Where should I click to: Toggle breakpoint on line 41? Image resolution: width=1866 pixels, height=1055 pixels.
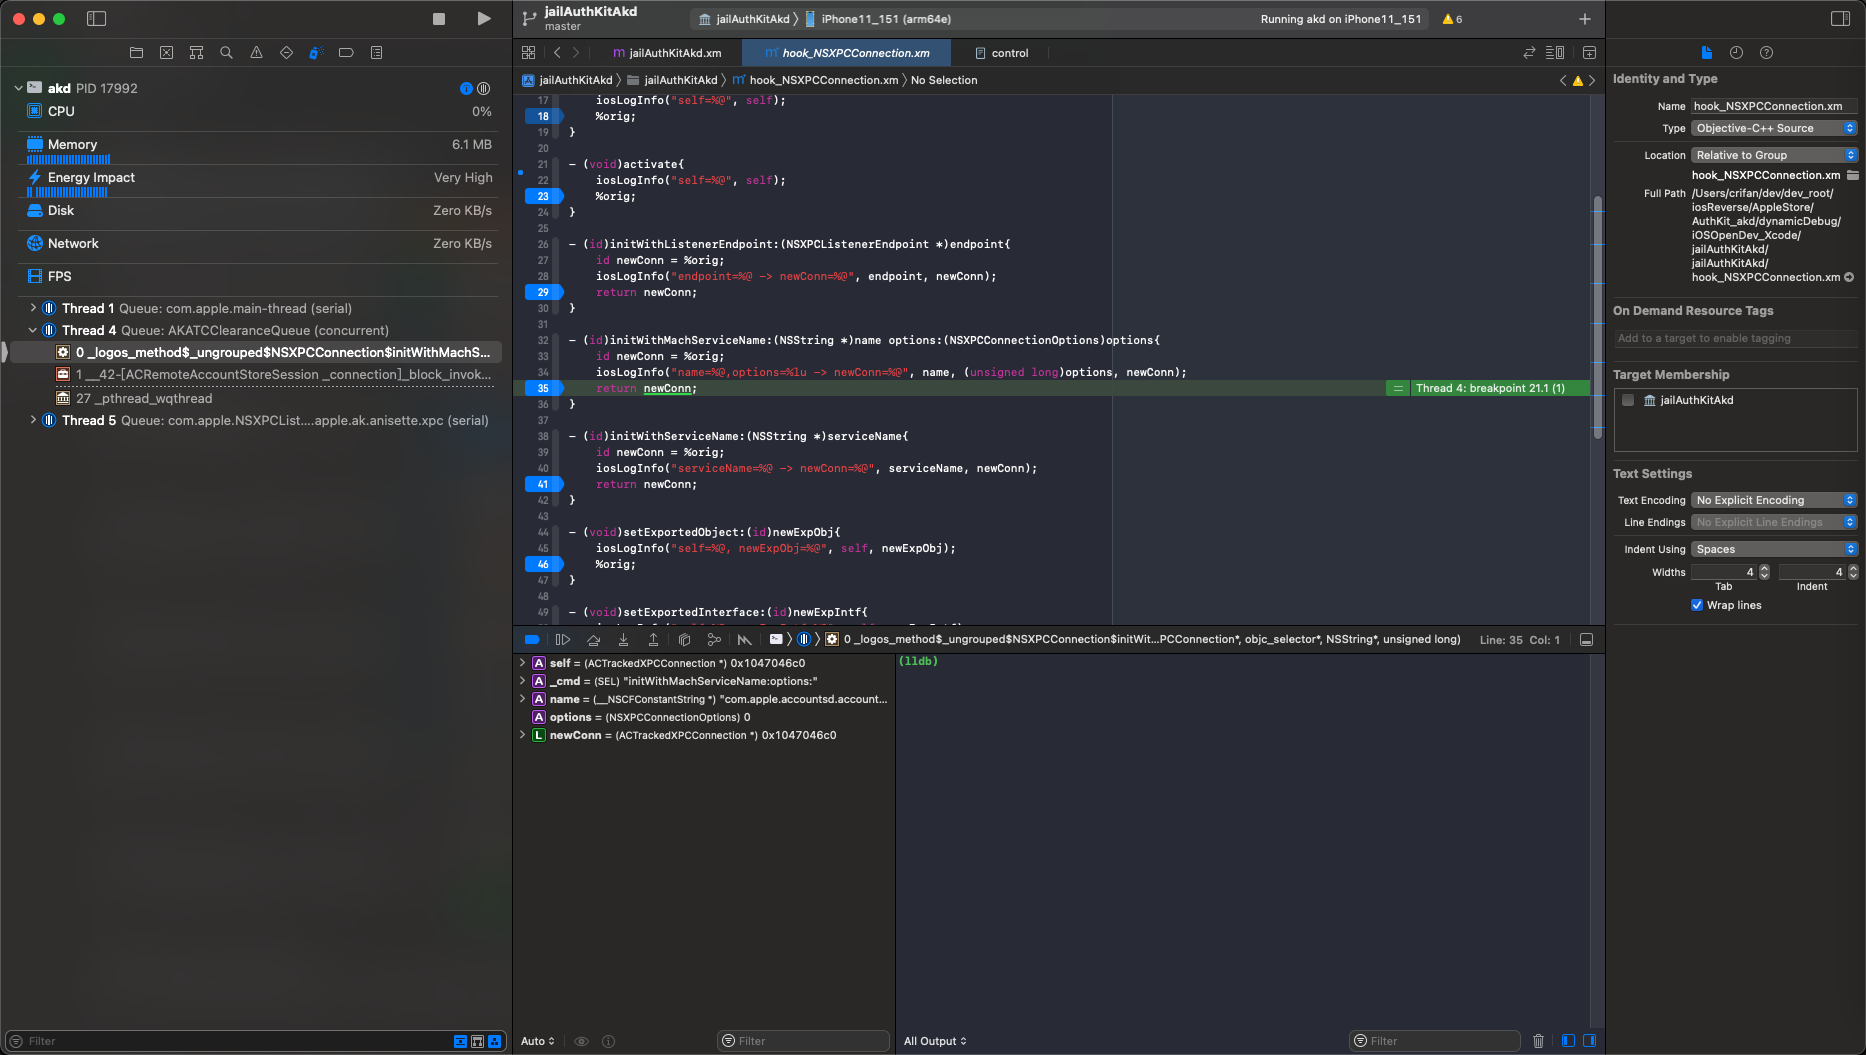pyautogui.click(x=543, y=484)
